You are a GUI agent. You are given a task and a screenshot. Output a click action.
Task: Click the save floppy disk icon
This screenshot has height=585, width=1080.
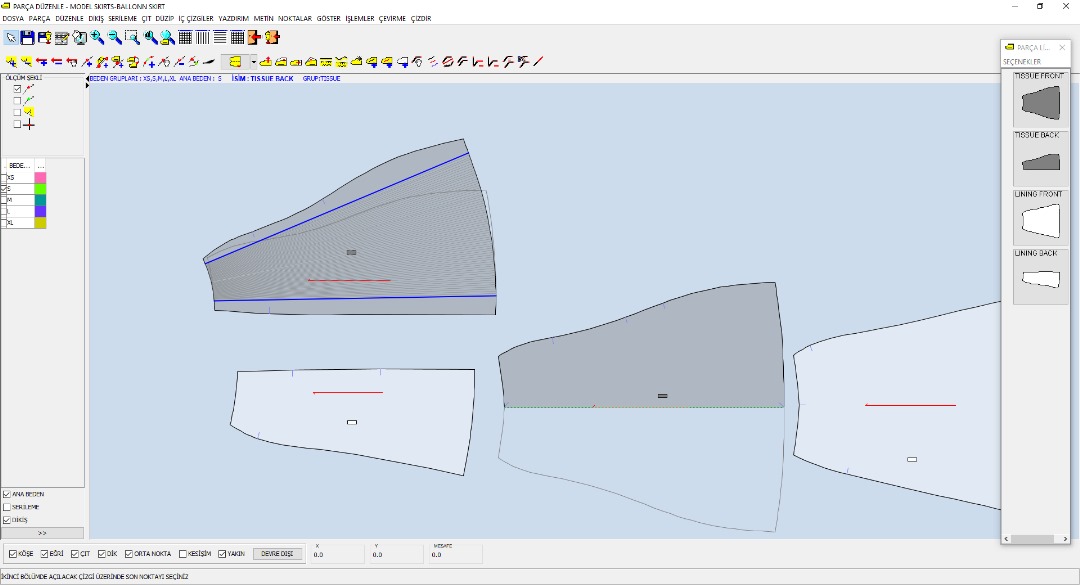28,38
